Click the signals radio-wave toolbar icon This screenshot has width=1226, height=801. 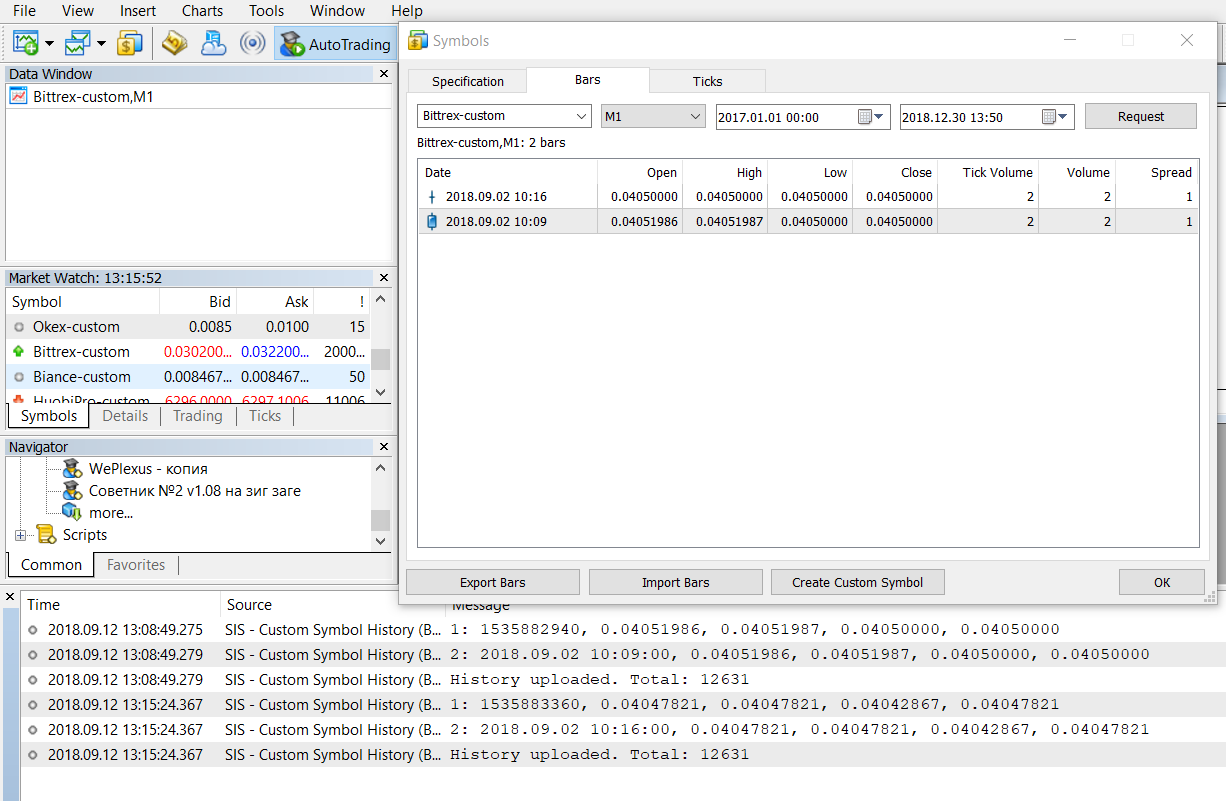pyautogui.click(x=253, y=43)
